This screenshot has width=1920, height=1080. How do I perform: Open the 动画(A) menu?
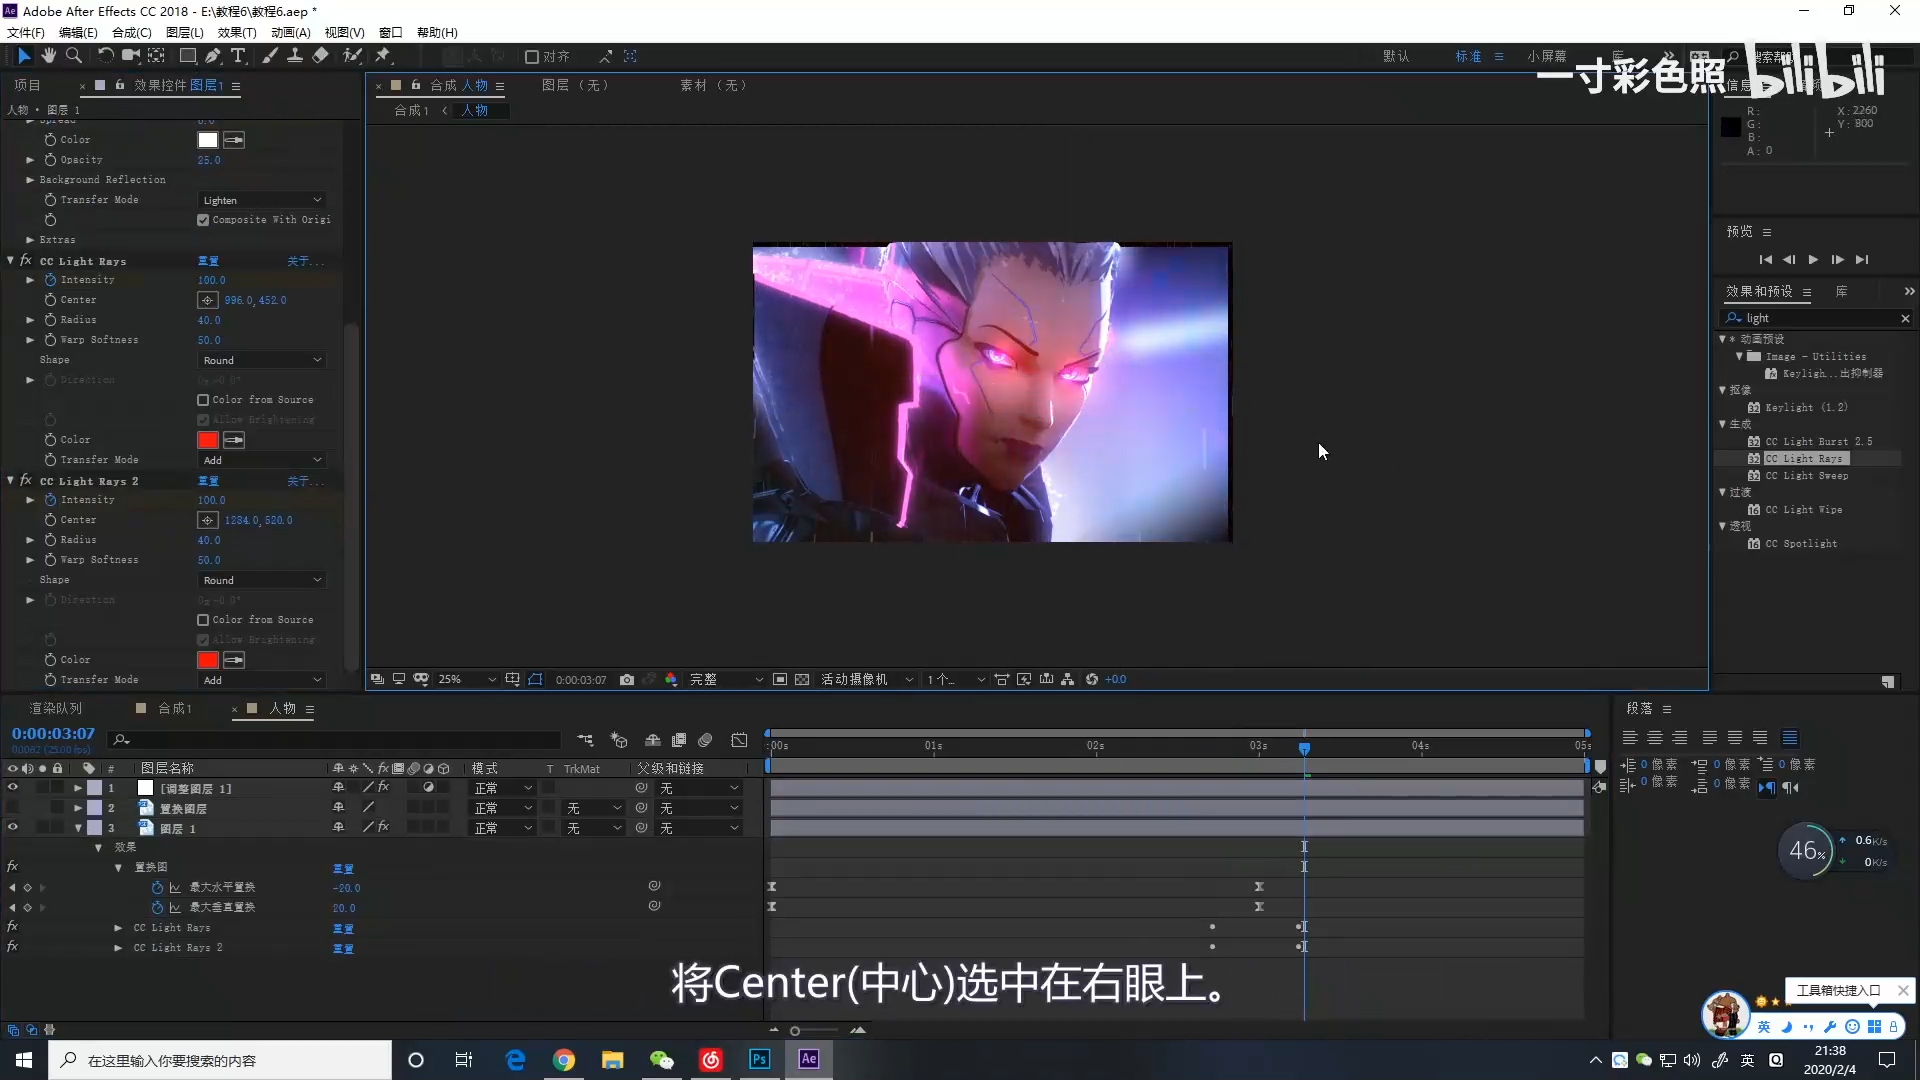[291, 32]
